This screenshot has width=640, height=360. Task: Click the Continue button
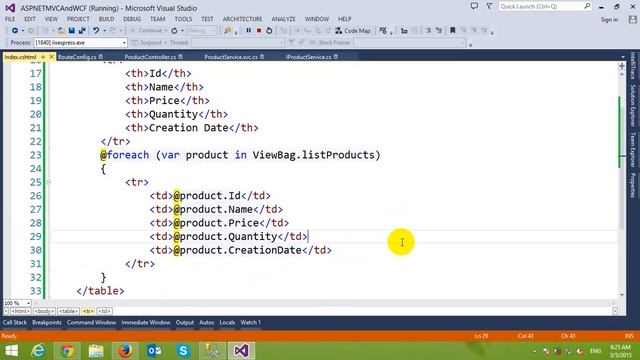point(147,31)
